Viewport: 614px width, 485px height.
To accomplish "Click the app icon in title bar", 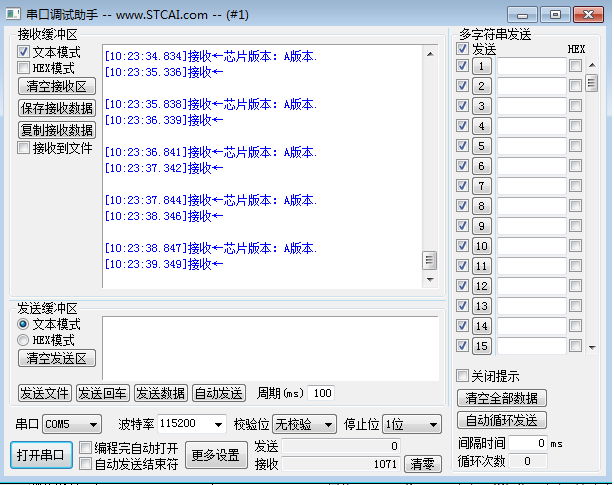I will [13, 14].
